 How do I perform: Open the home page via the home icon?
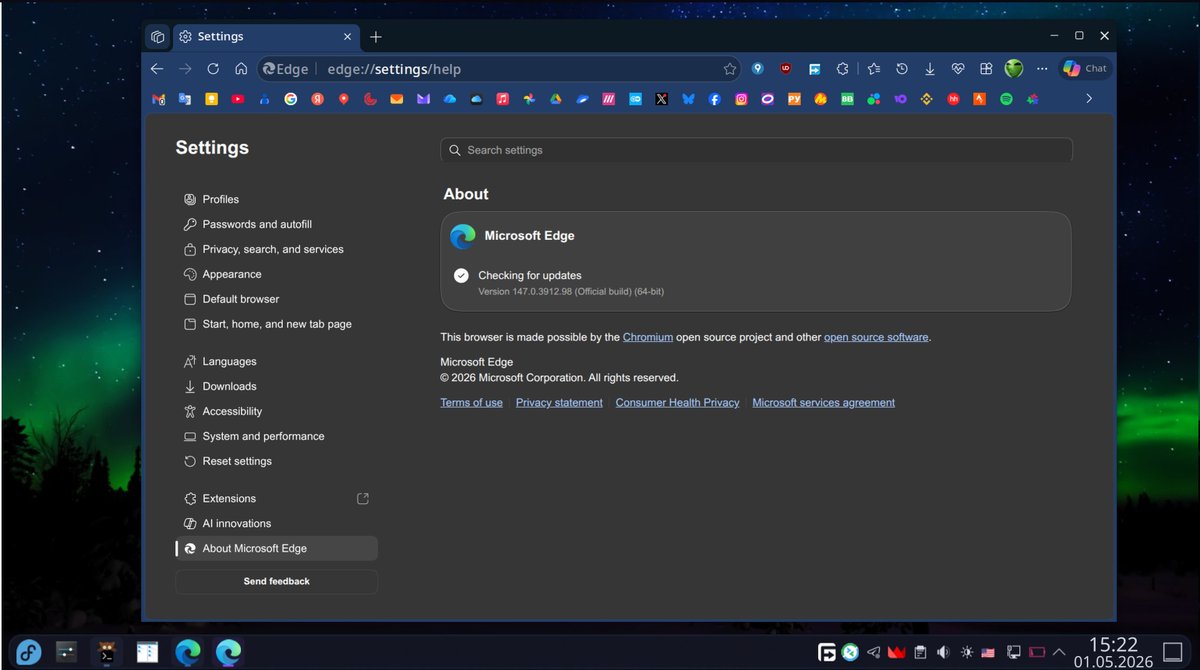coord(241,69)
